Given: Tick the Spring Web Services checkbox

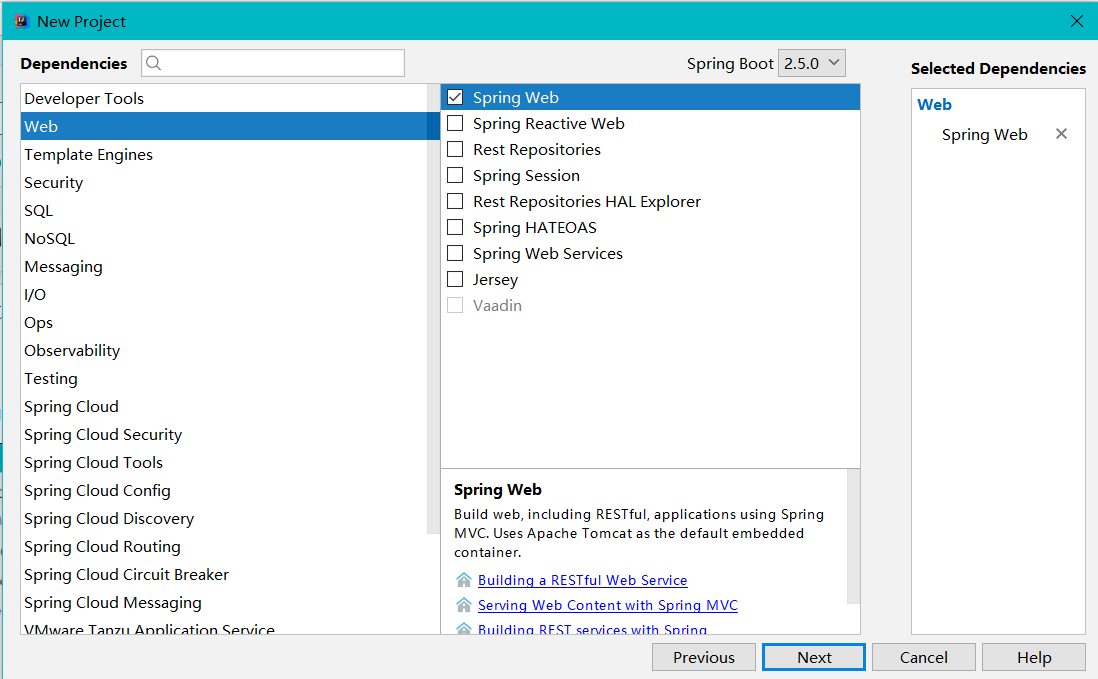Looking at the screenshot, I should (x=455, y=253).
